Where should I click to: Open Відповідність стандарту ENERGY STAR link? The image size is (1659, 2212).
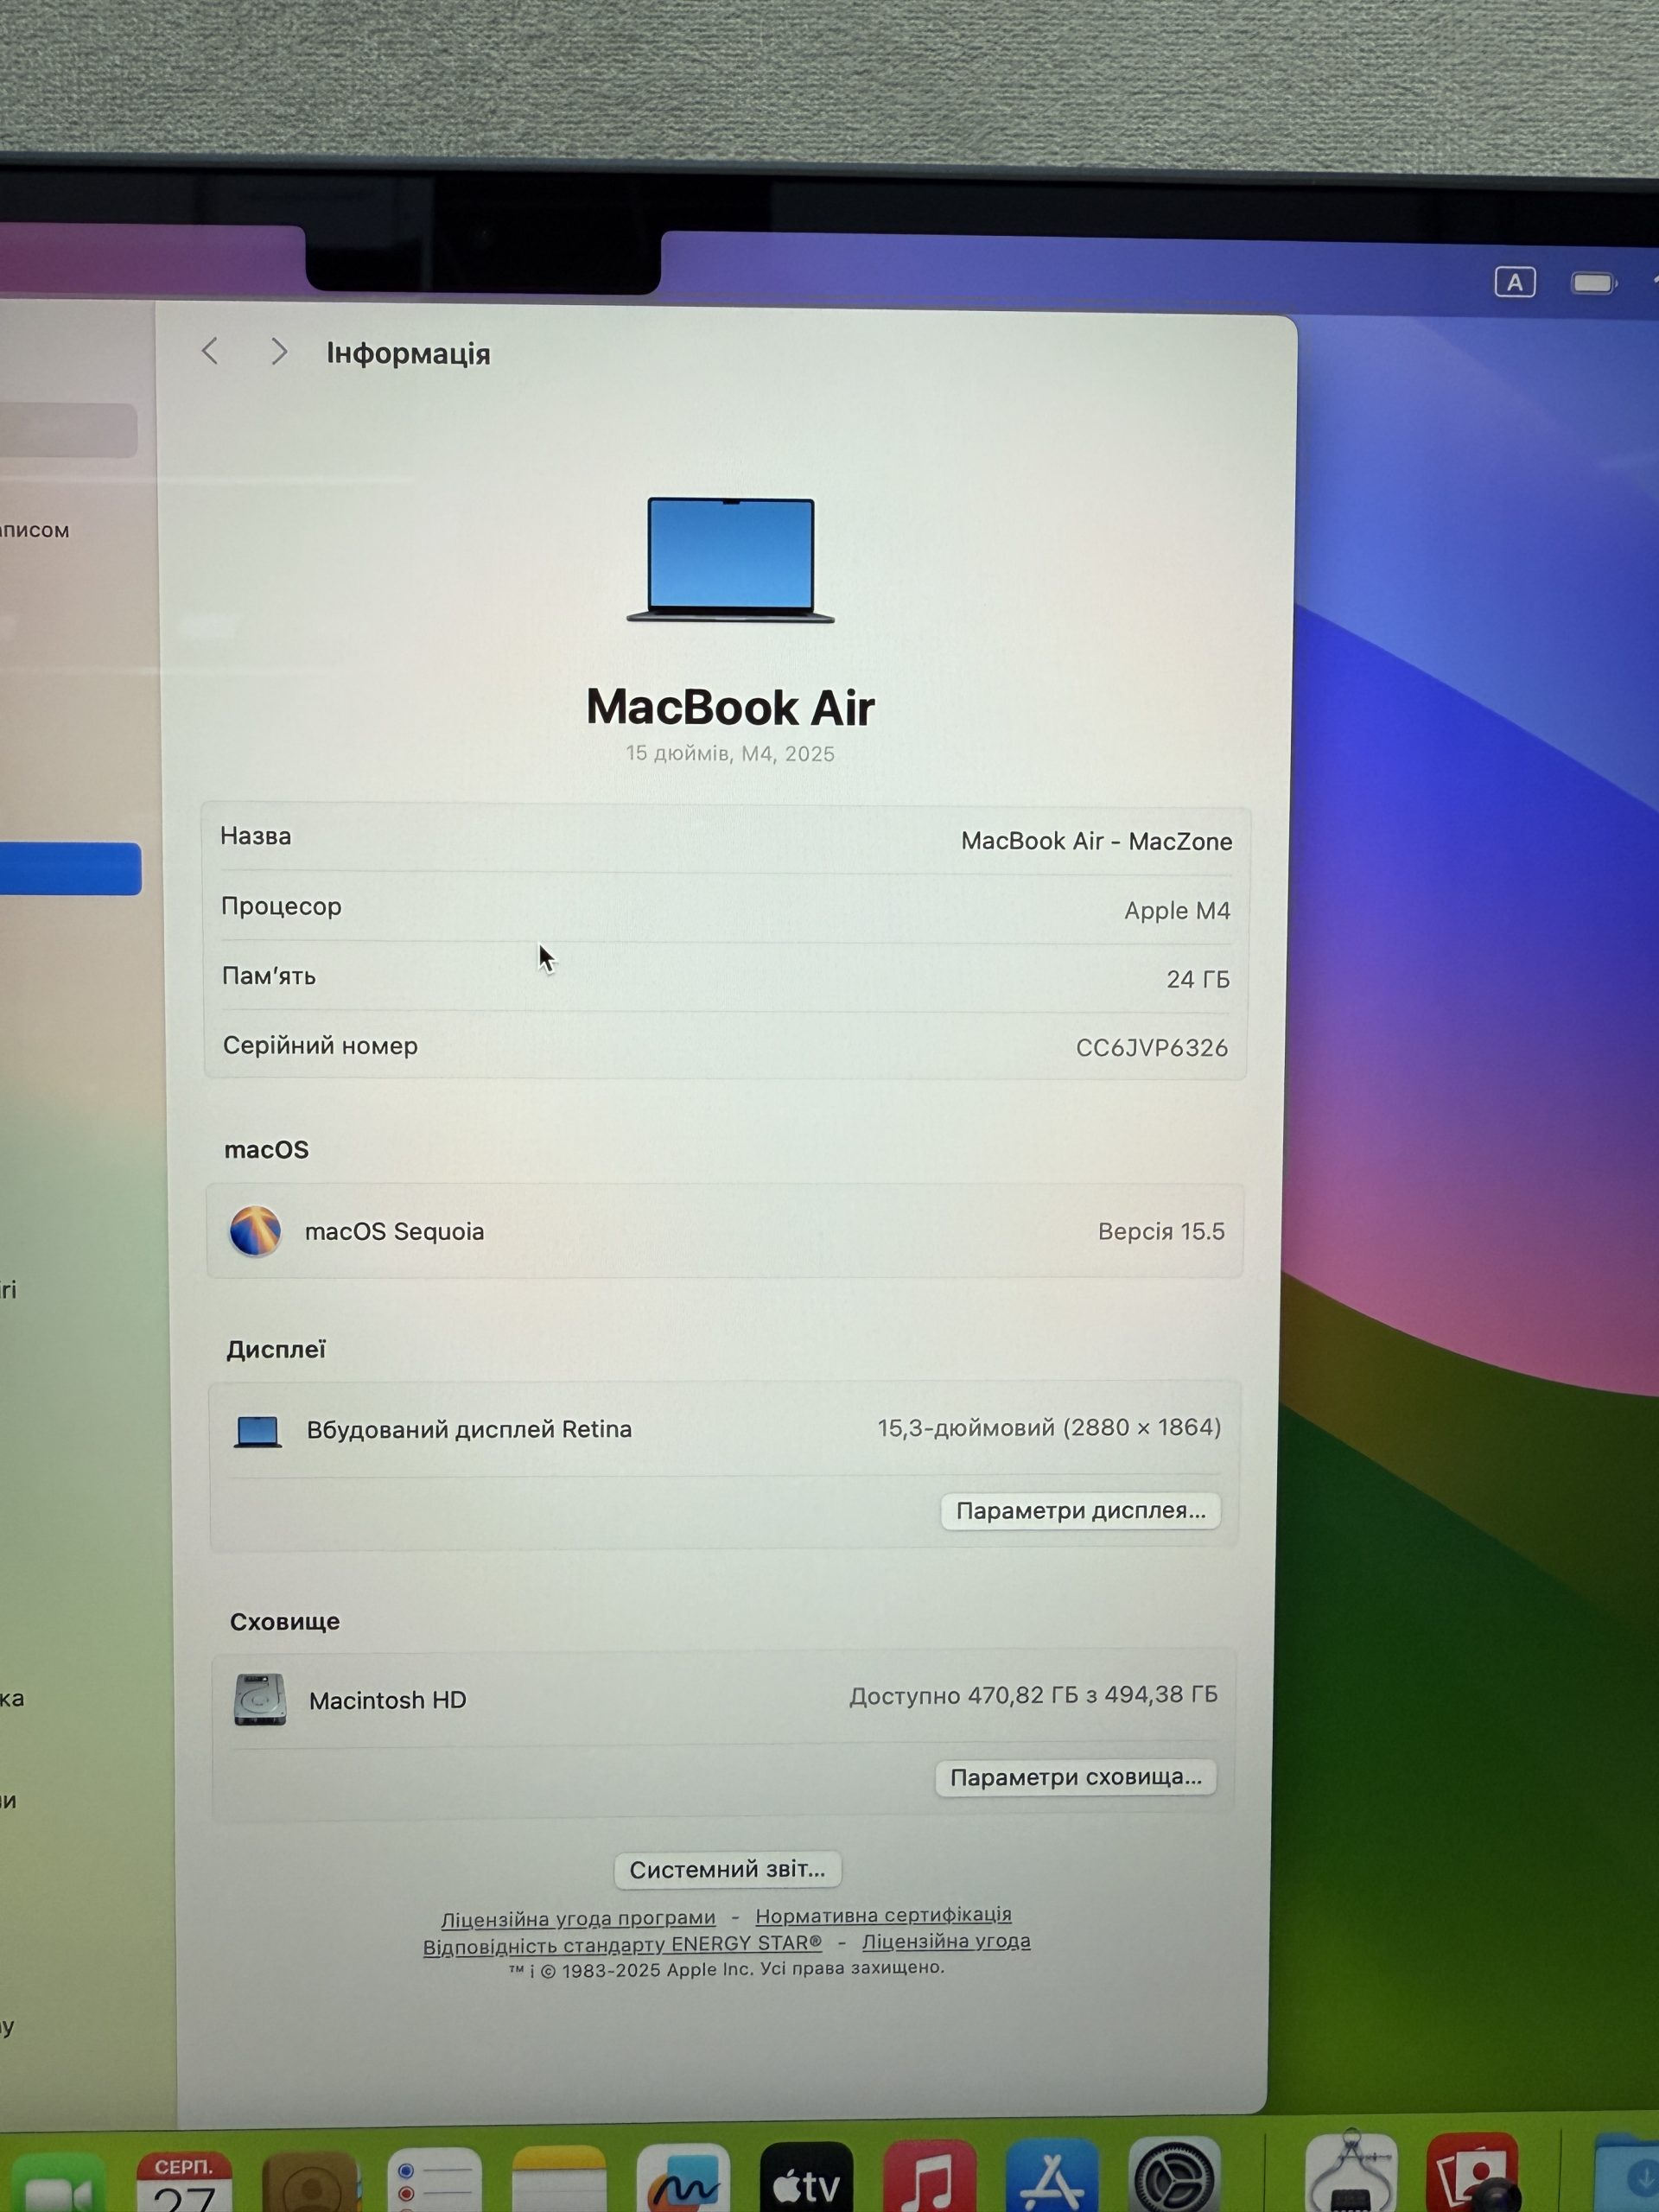click(x=622, y=1945)
